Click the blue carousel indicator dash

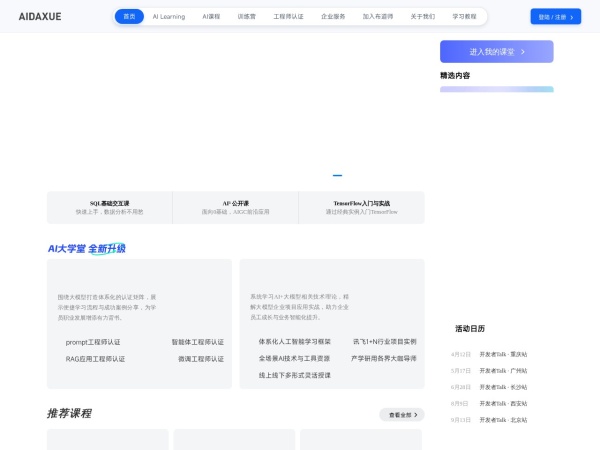point(337,175)
